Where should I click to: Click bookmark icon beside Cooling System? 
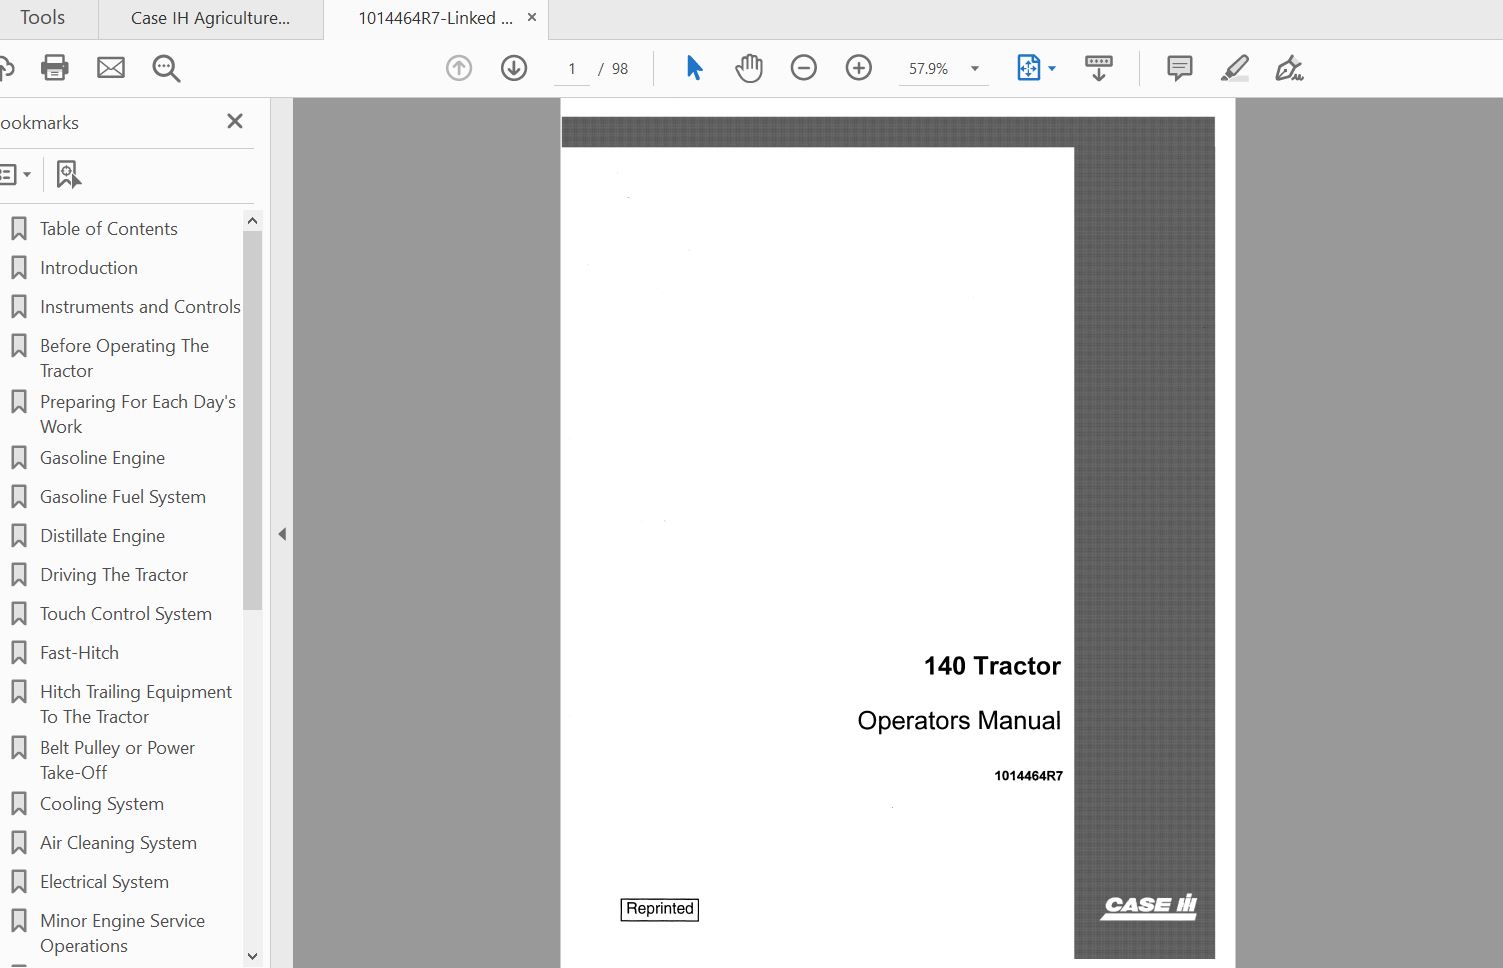point(19,804)
